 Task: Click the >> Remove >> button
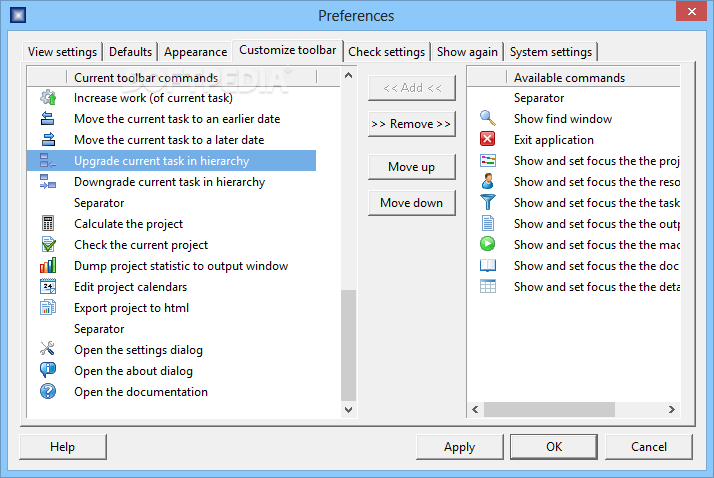click(x=412, y=124)
